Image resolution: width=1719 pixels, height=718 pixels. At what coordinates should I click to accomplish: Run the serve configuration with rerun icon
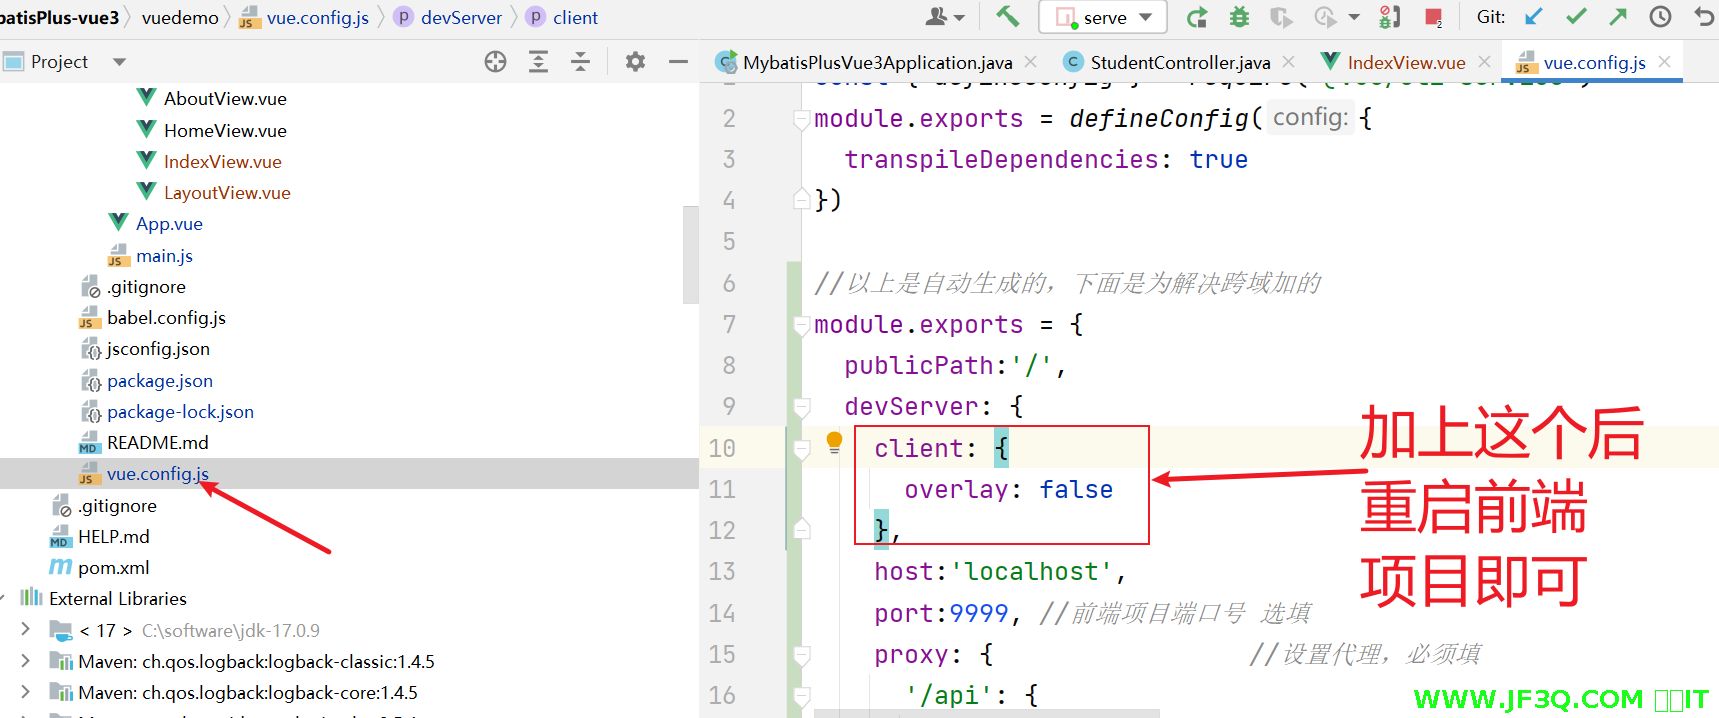[x=1196, y=17]
